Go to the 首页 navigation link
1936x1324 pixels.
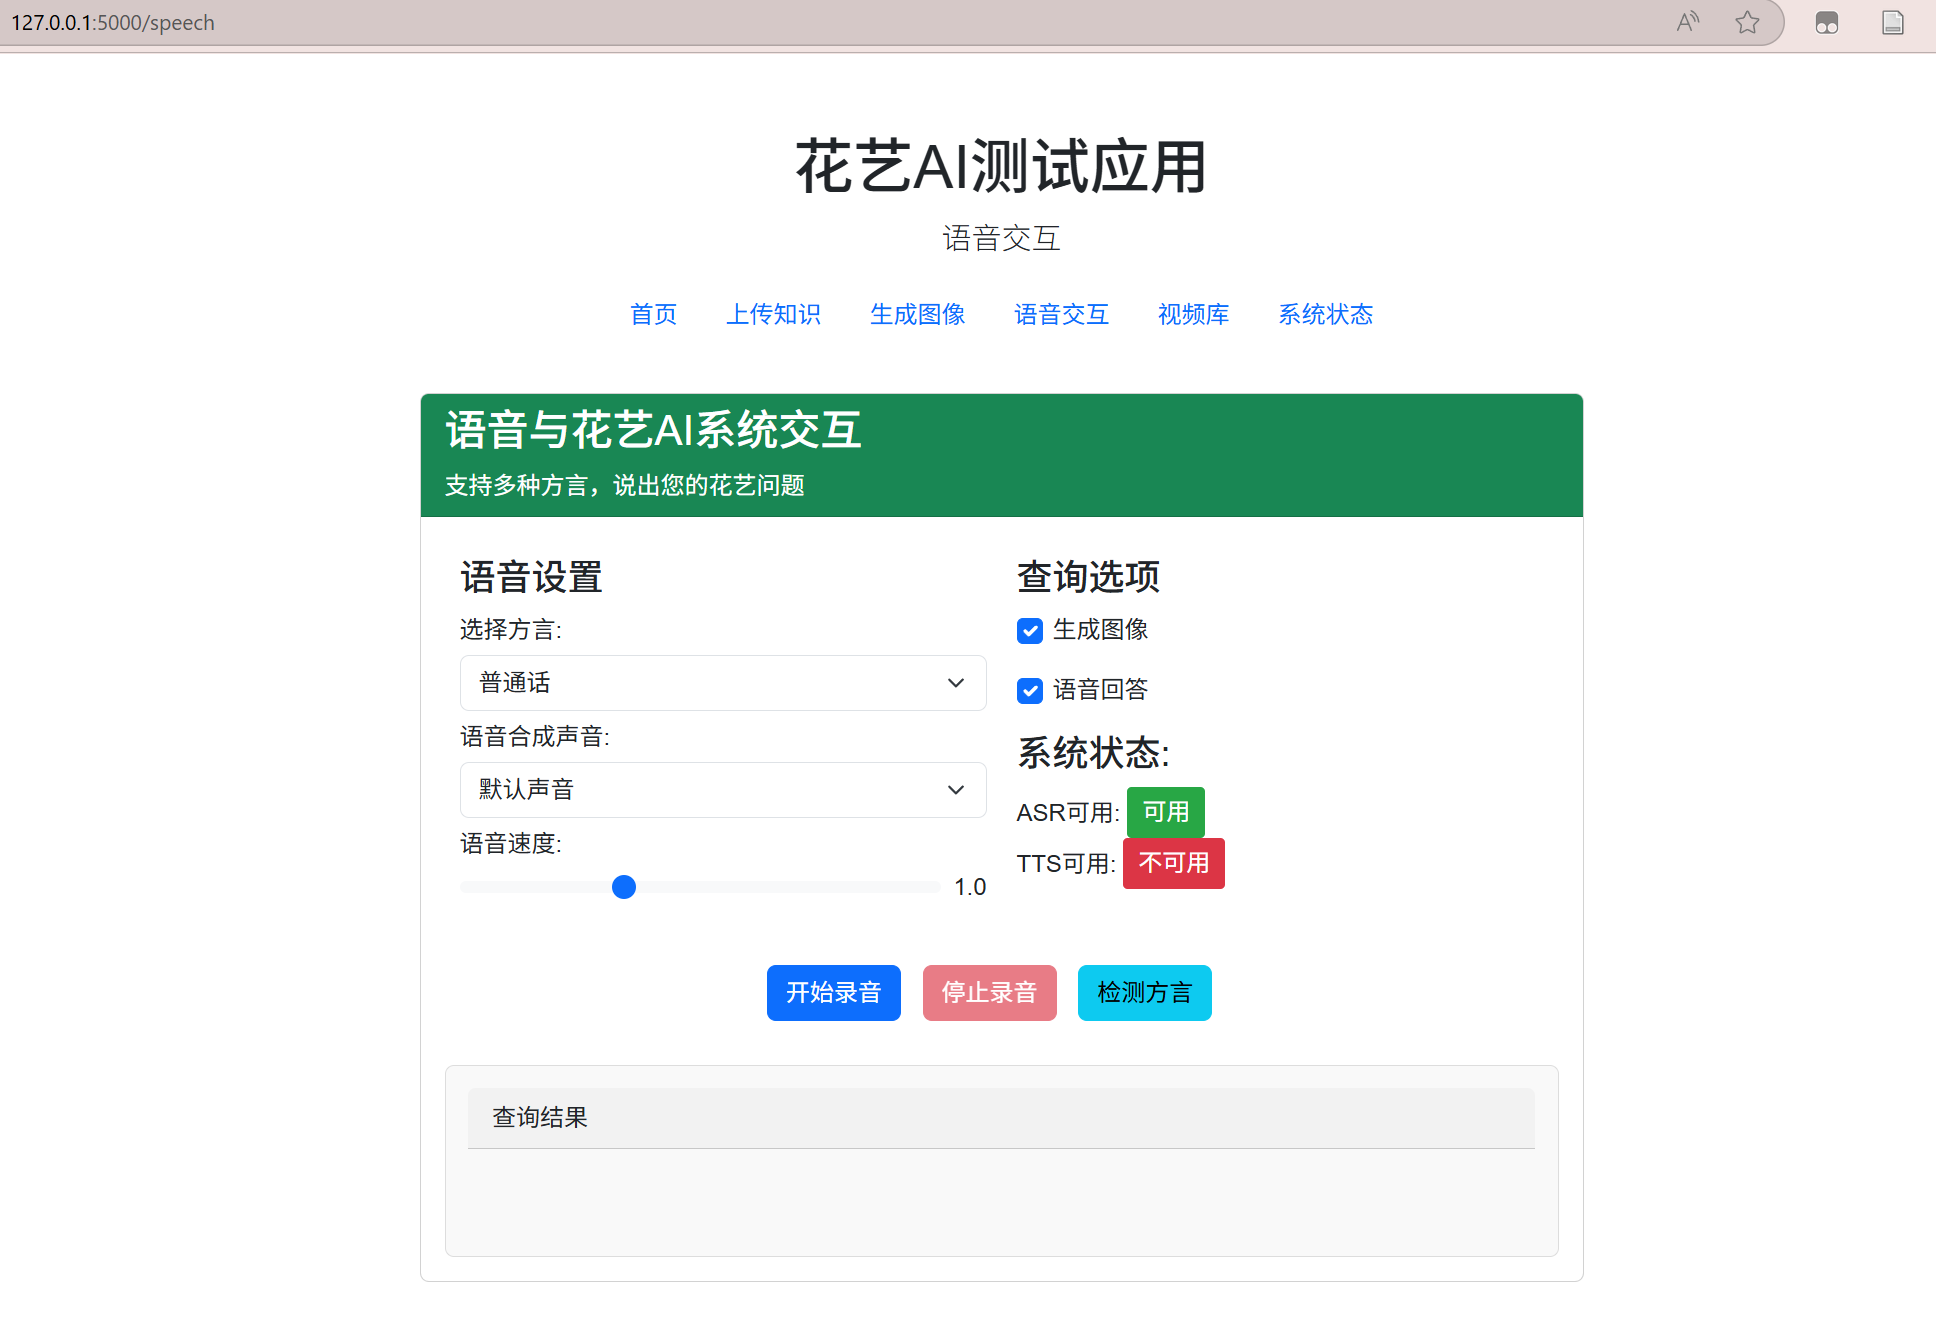[653, 314]
